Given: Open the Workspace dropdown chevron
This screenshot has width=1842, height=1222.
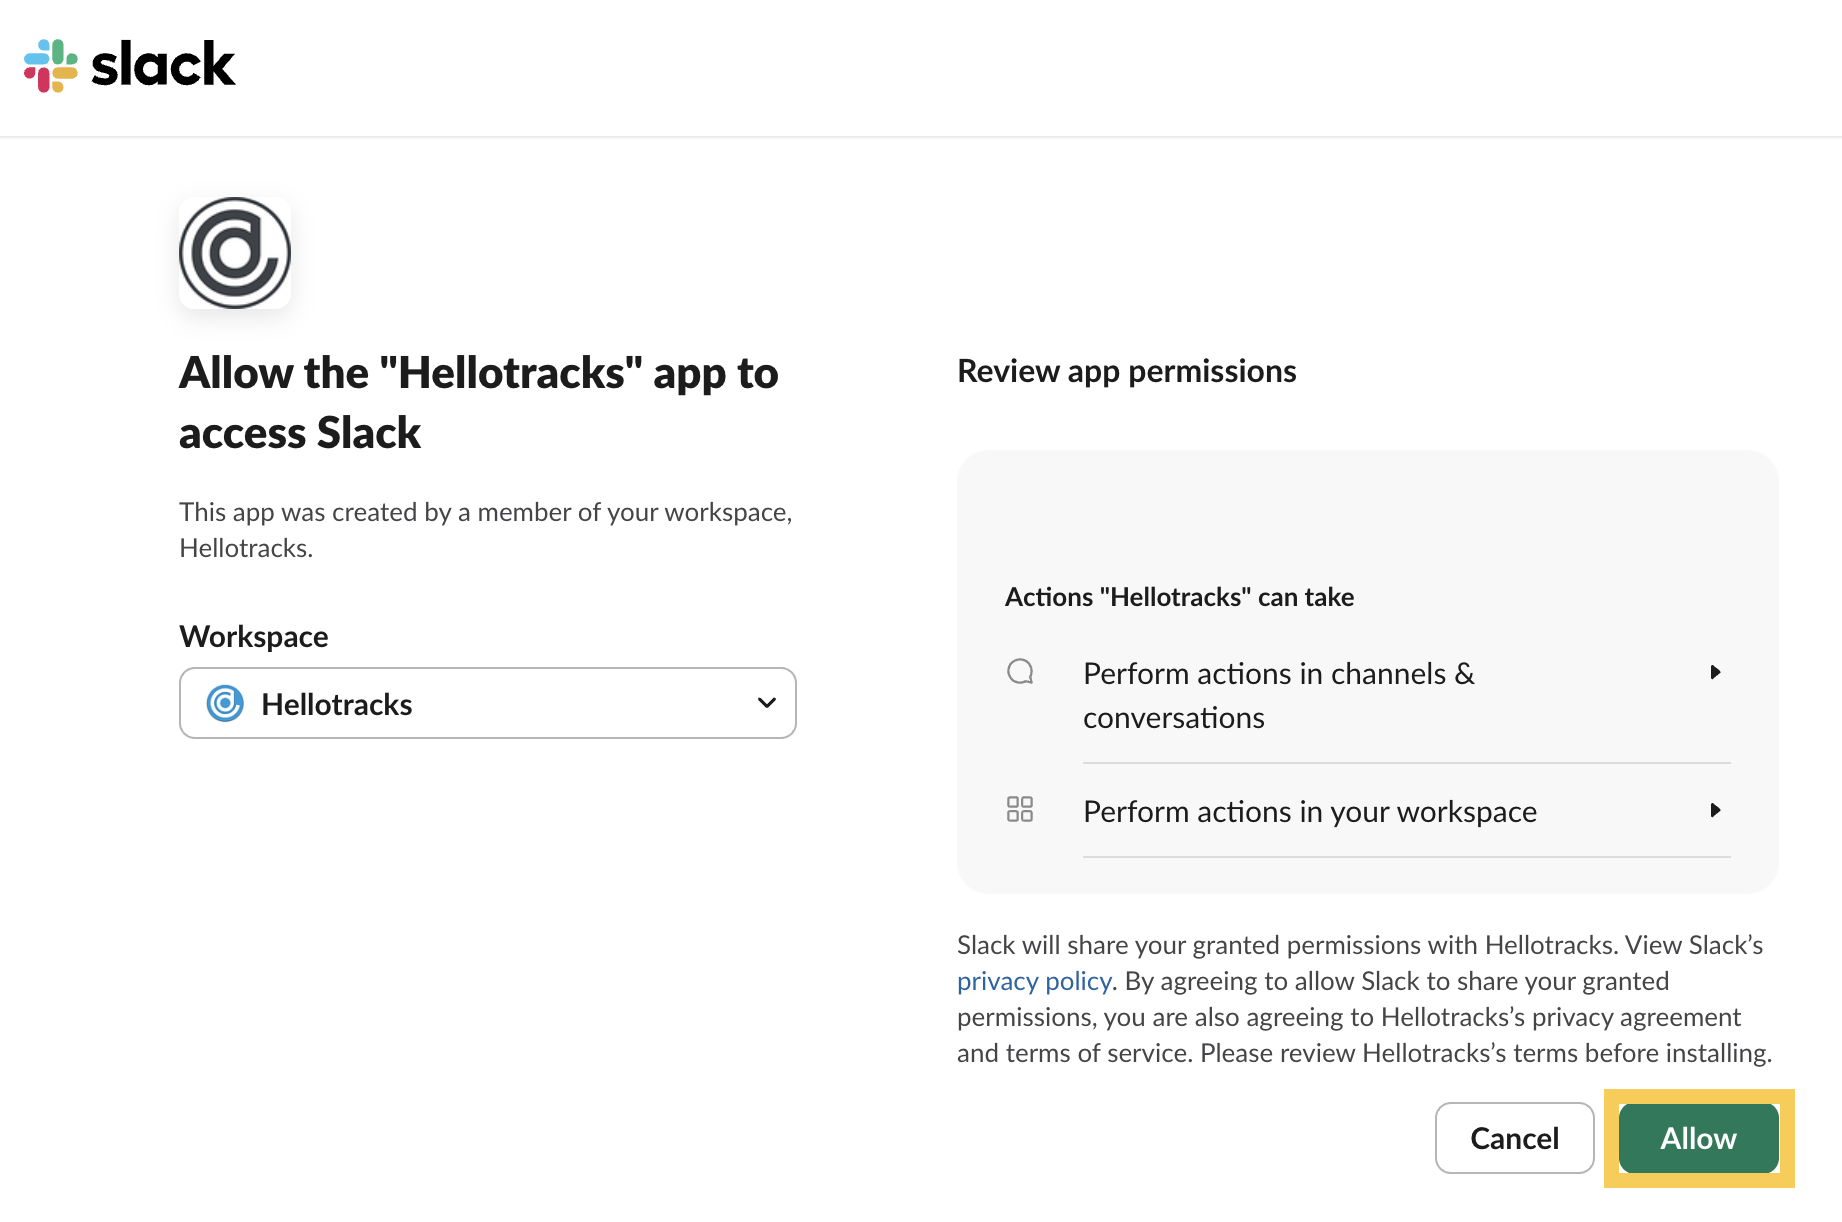Looking at the screenshot, I should tap(767, 703).
